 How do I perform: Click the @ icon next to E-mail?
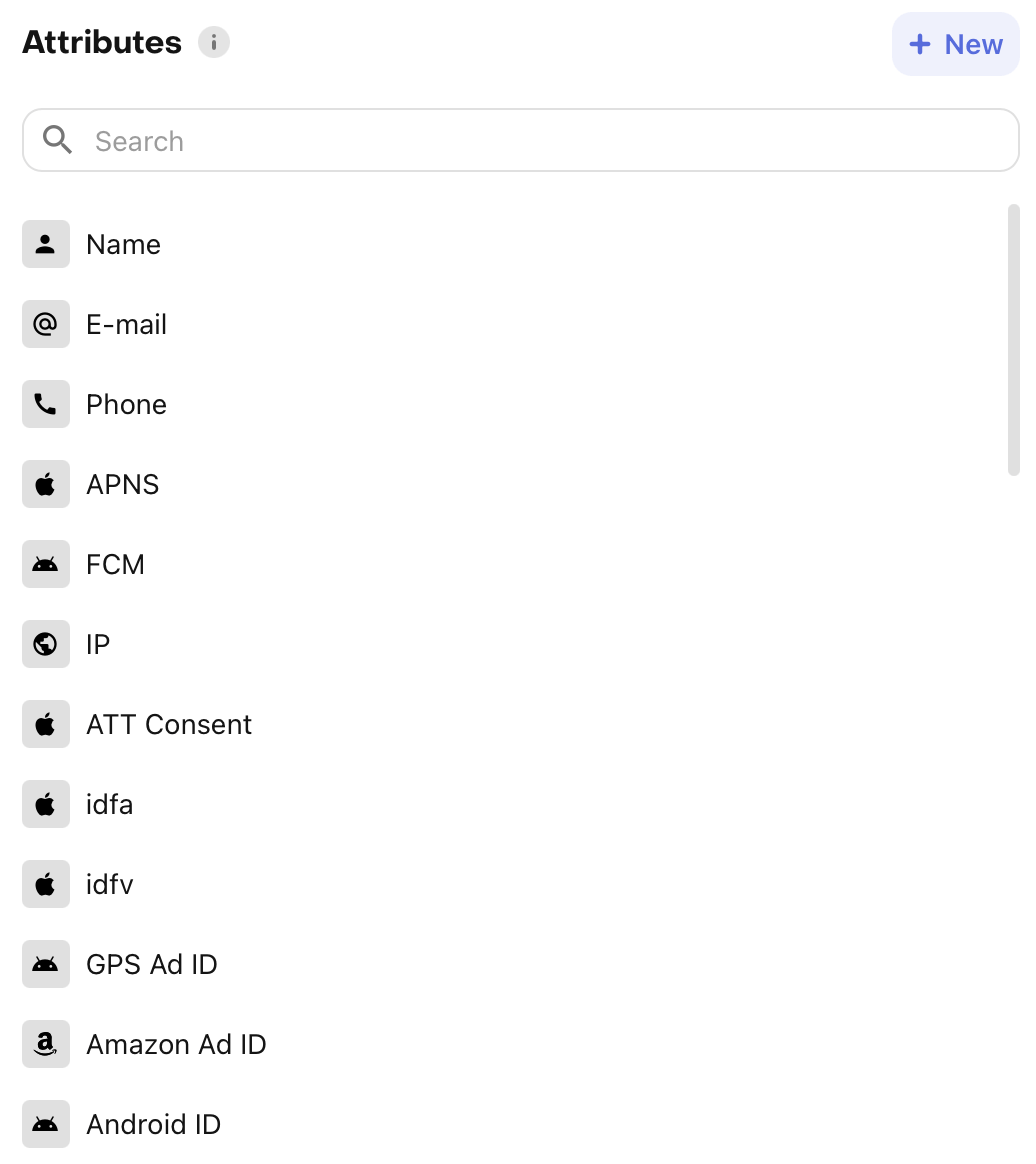(45, 324)
